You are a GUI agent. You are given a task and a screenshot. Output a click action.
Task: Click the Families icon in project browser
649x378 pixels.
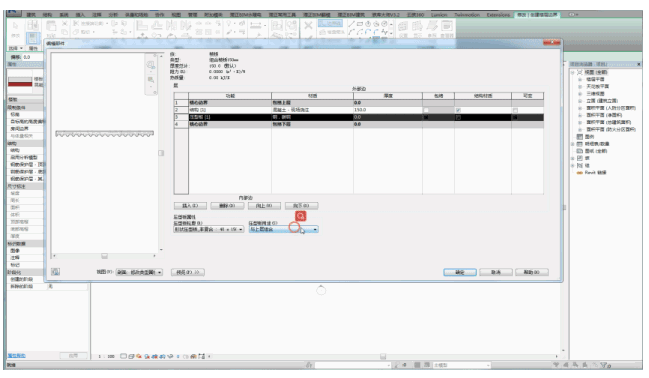click(580, 158)
